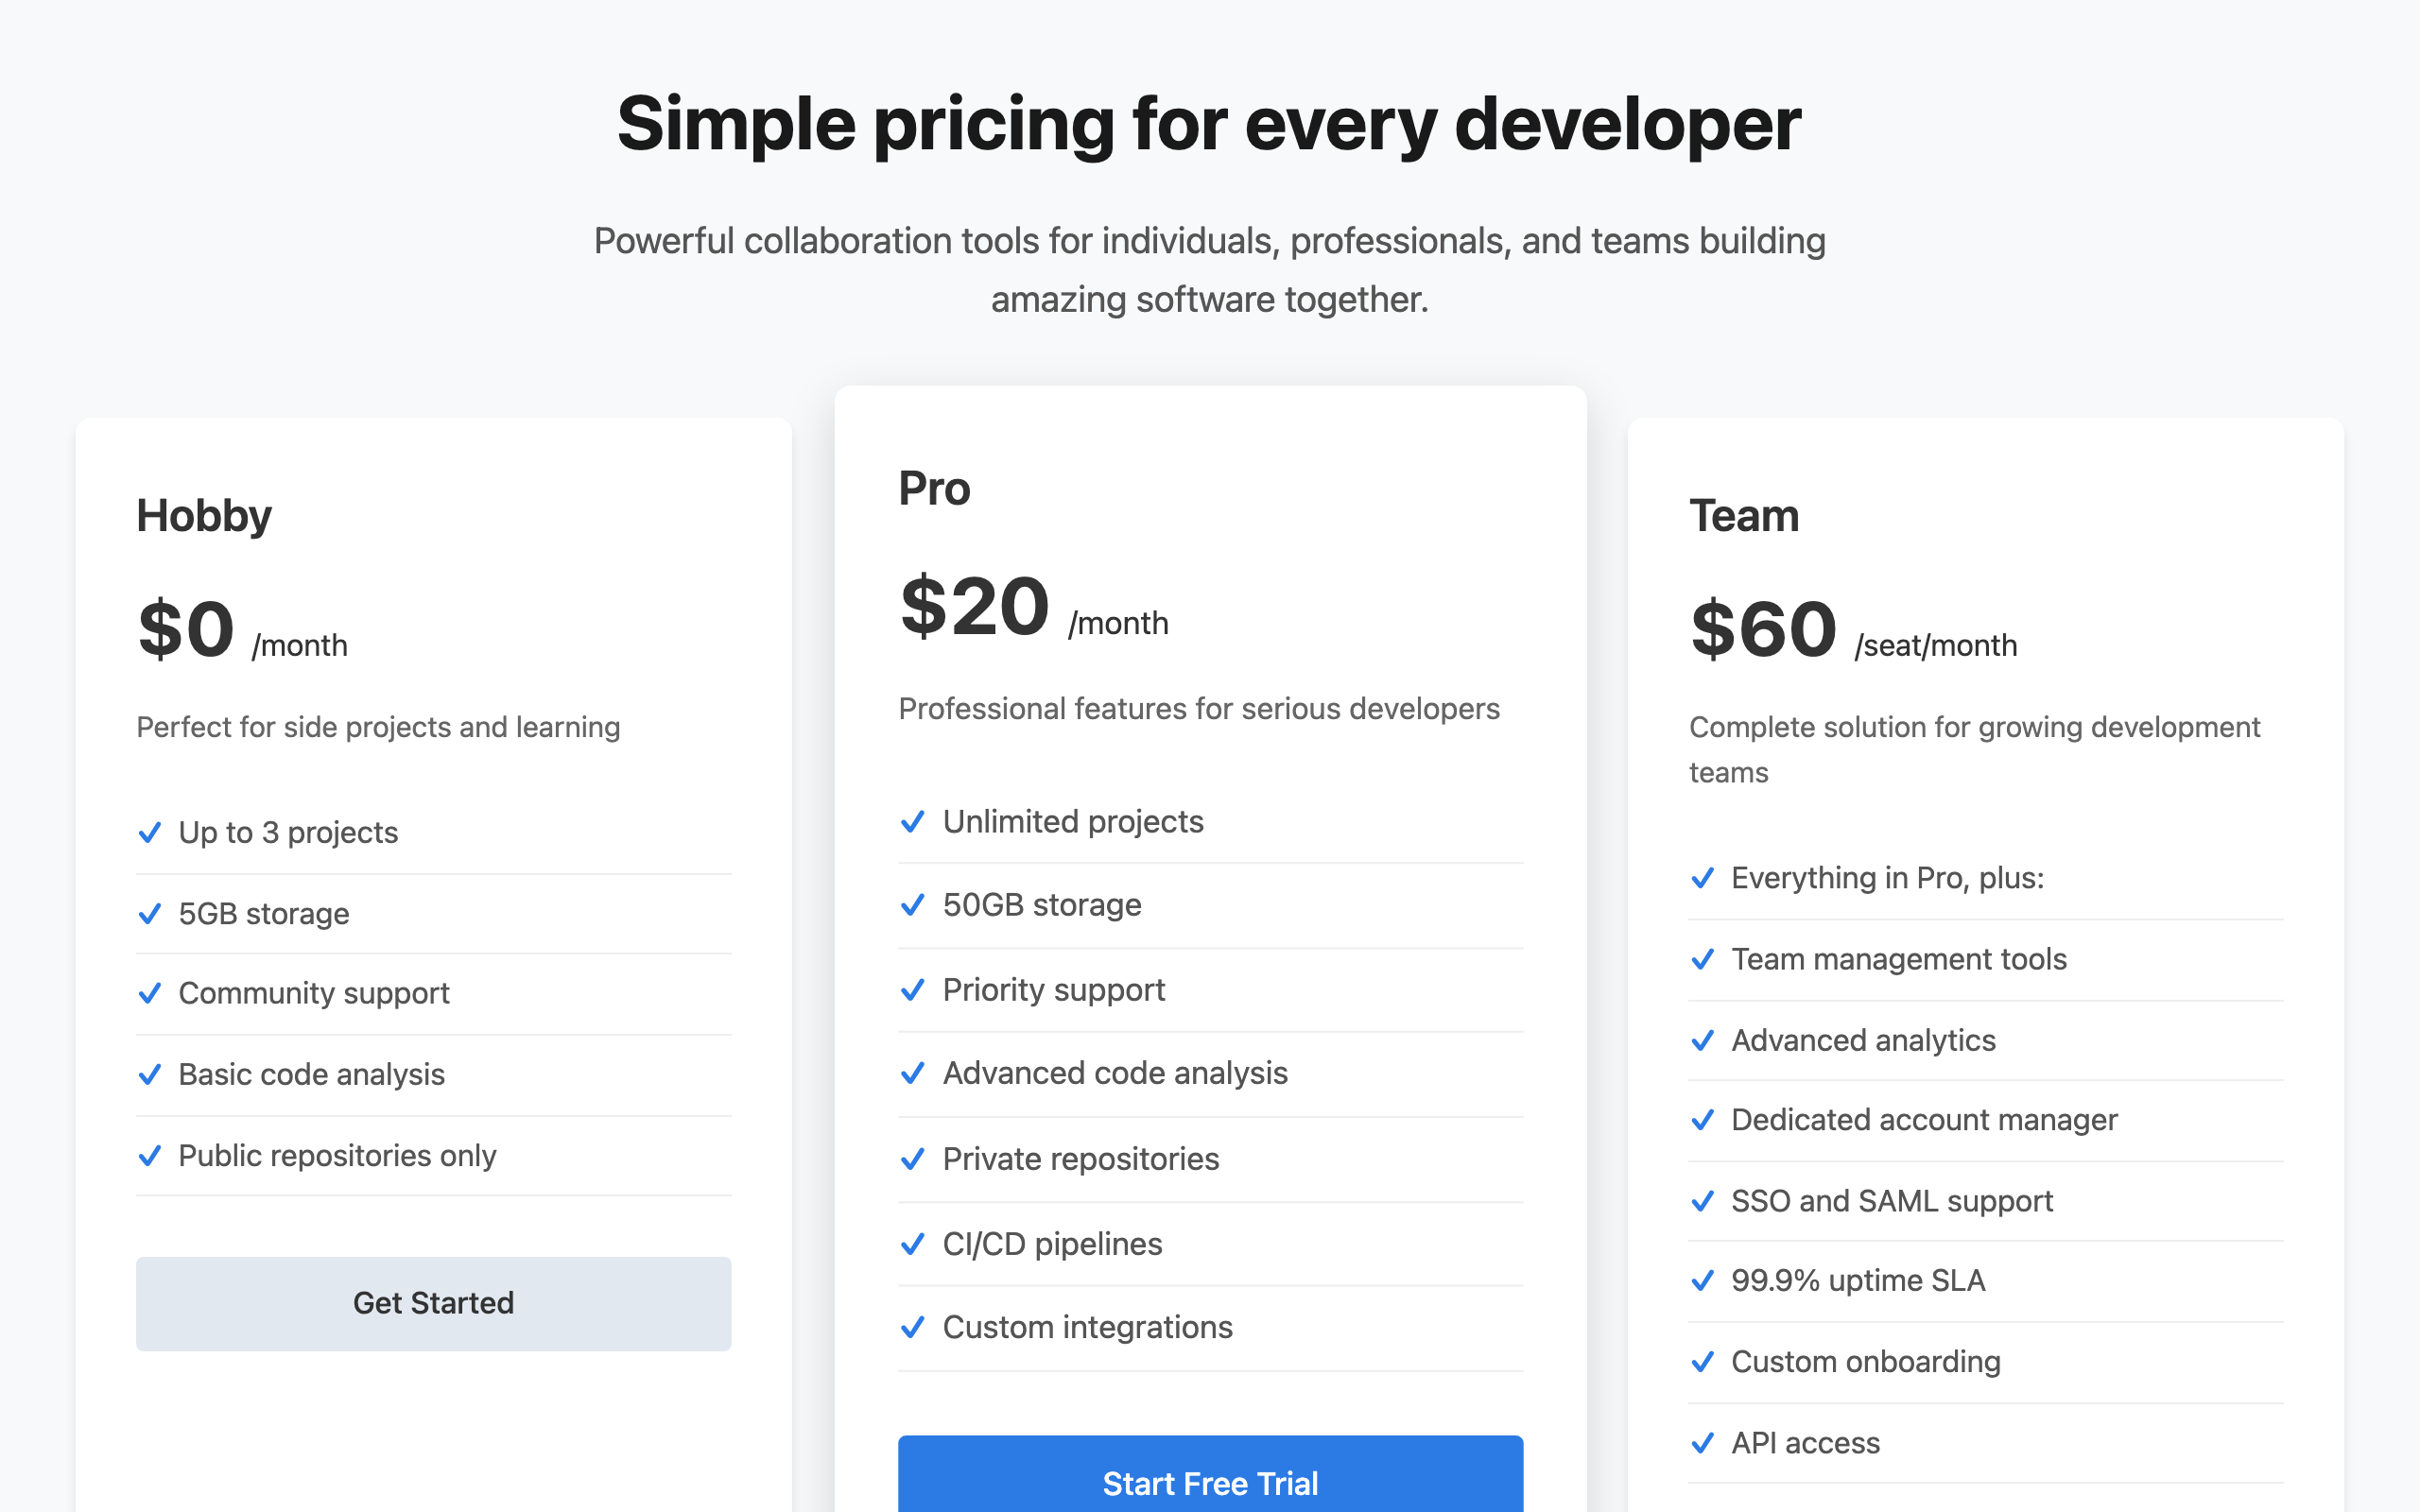Screen dimensions: 2420x1512
Task: Click the Get Started button on Hobby plan
Action: coord(433,1303)
